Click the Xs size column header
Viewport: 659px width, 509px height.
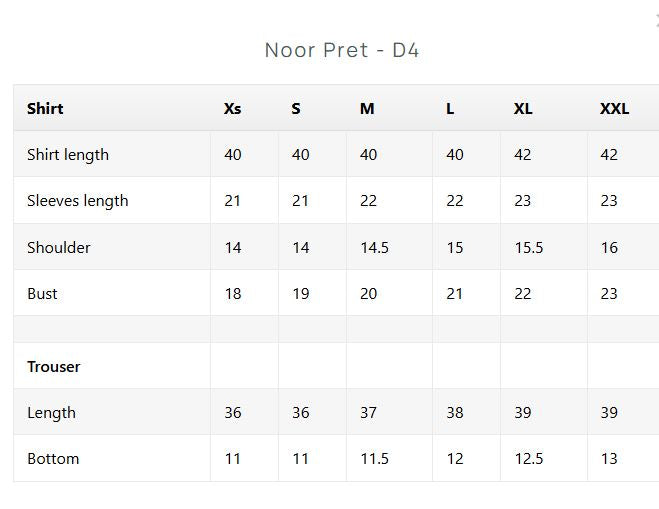[x=232, y=109]
